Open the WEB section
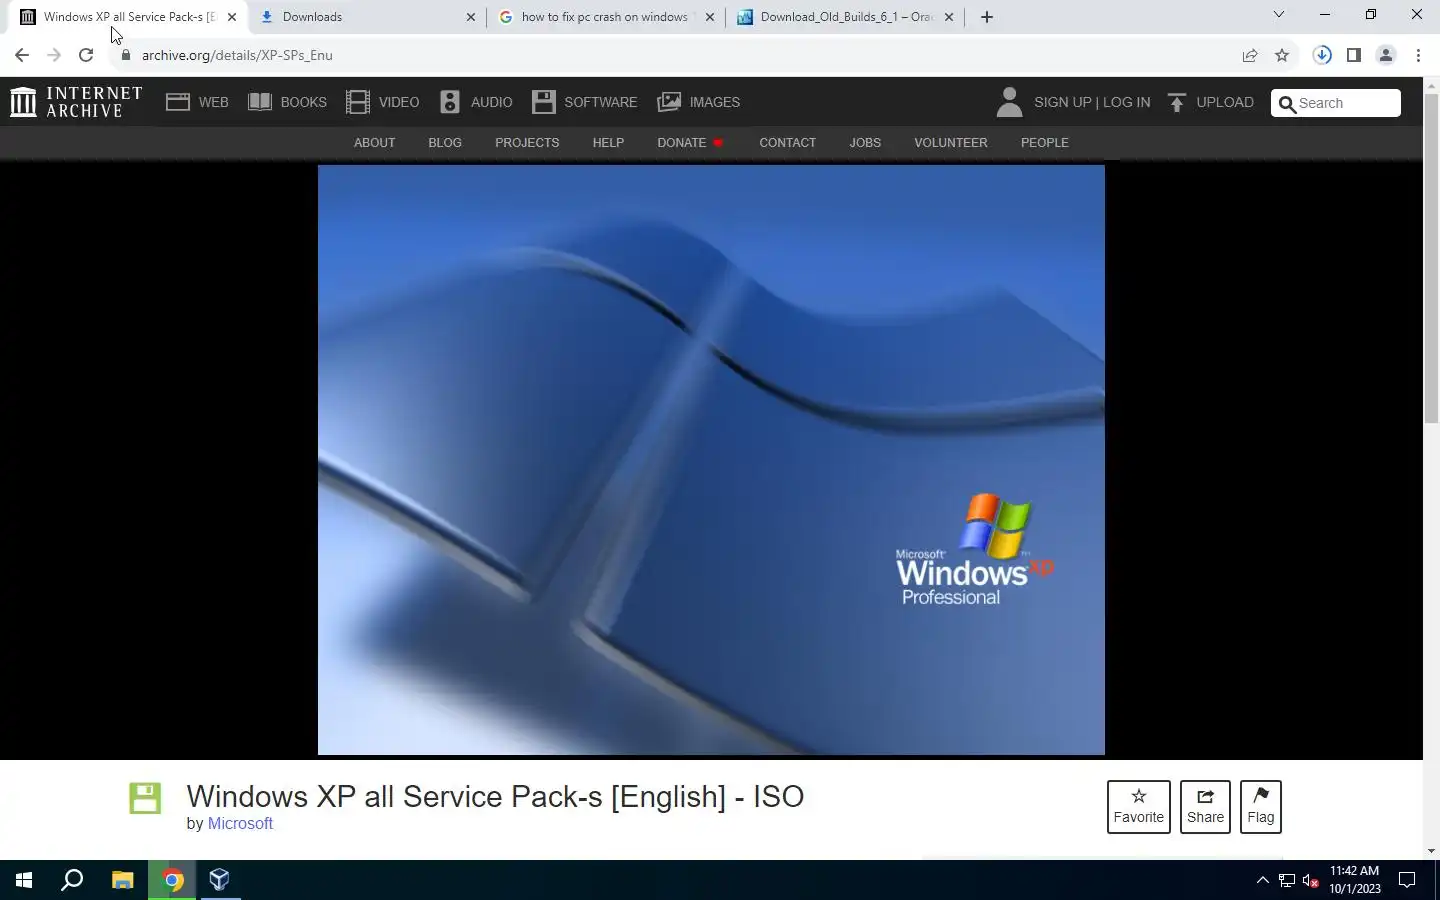This screenshot has width=1440, height=900. [197, 102]
